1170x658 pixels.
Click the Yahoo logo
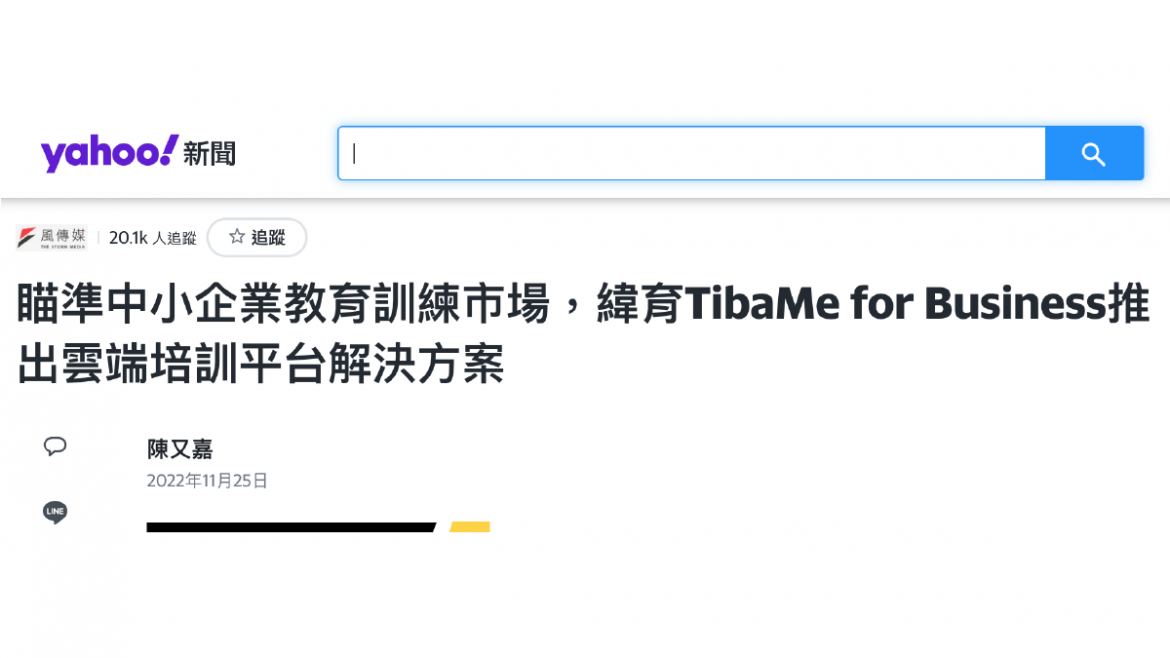coord(110,153)
